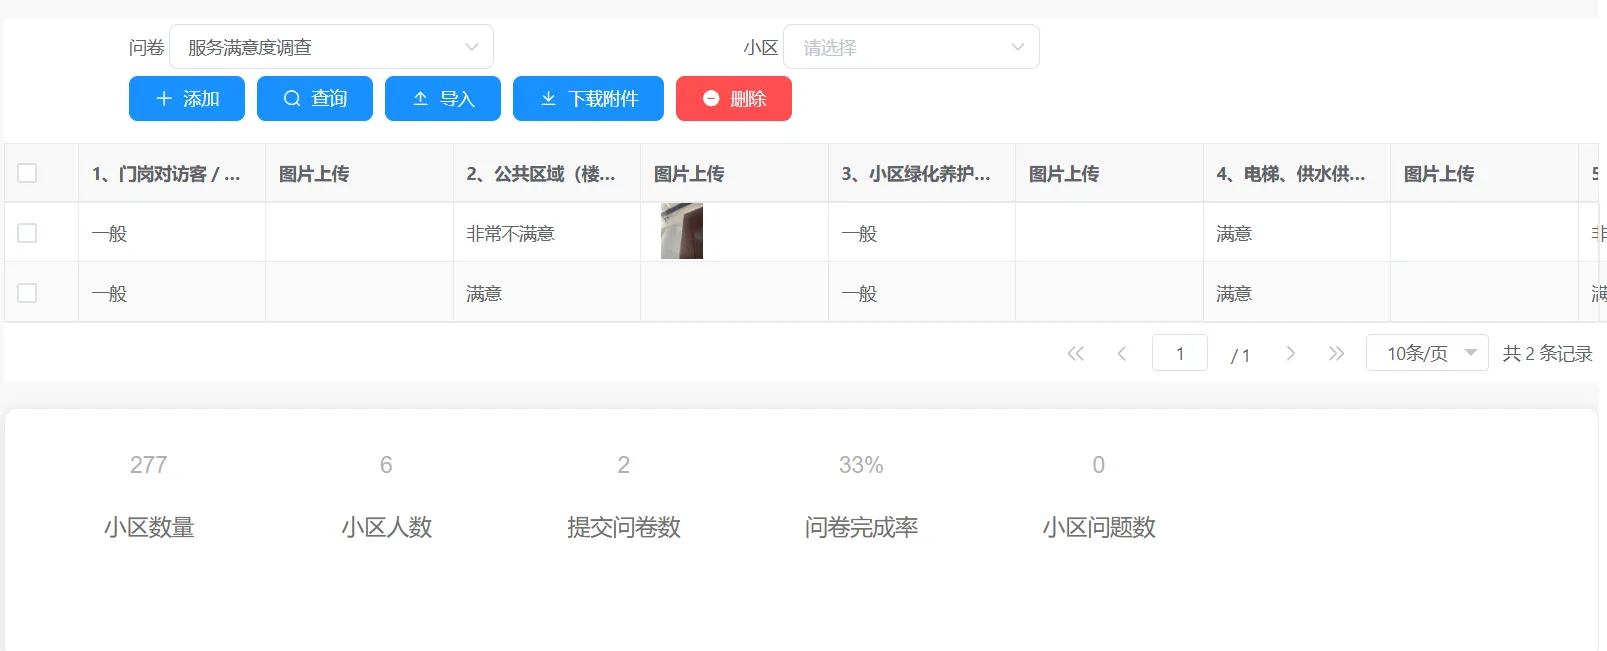Open the uploaded image thumbnail
Screen dimensions: 1607x651
682,231
